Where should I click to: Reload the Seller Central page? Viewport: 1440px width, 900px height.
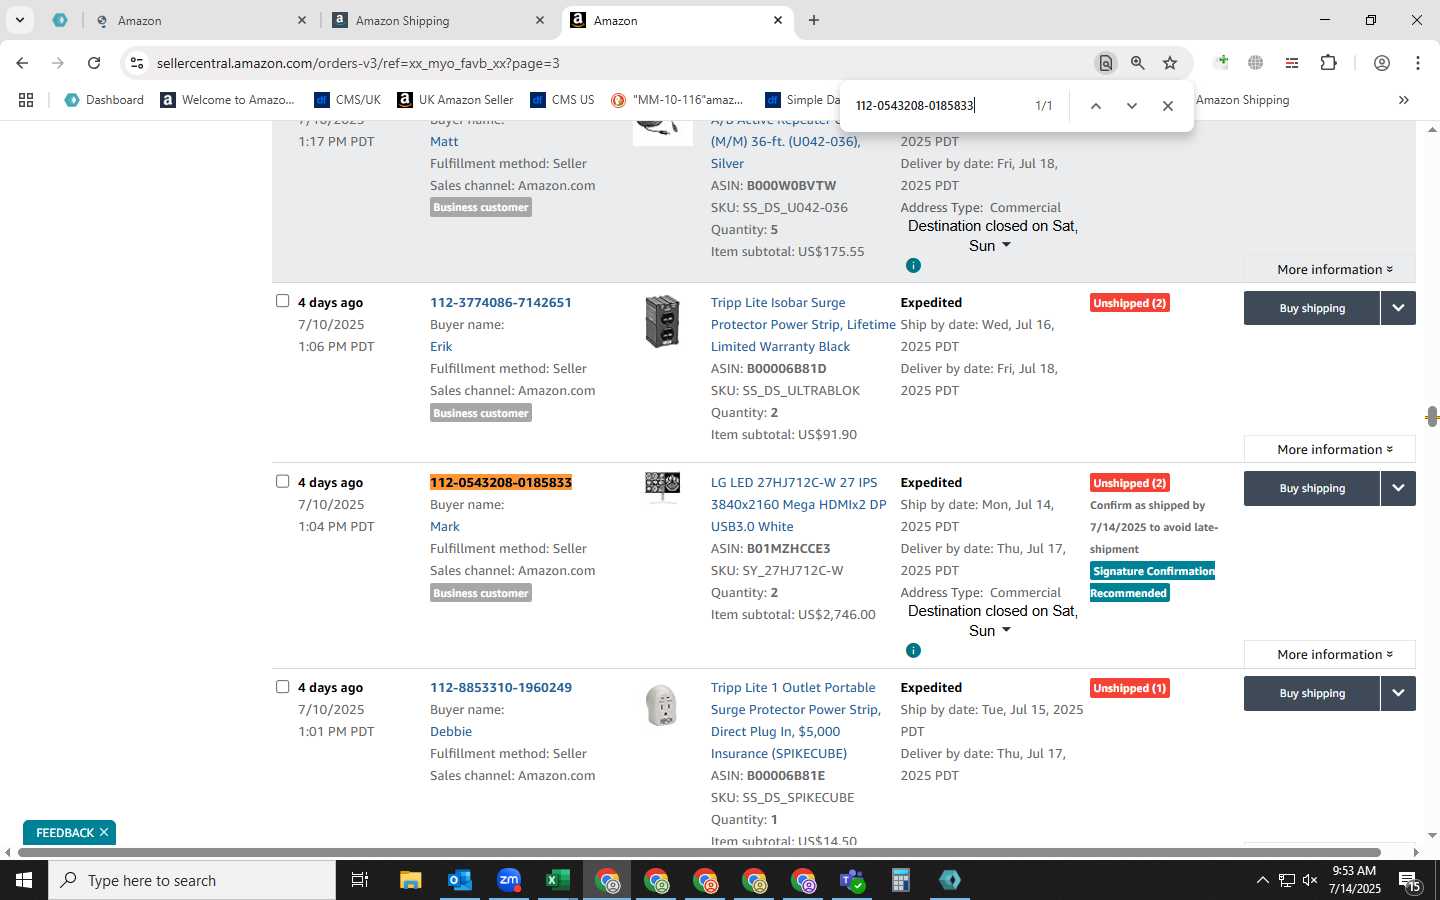(94, 63)
